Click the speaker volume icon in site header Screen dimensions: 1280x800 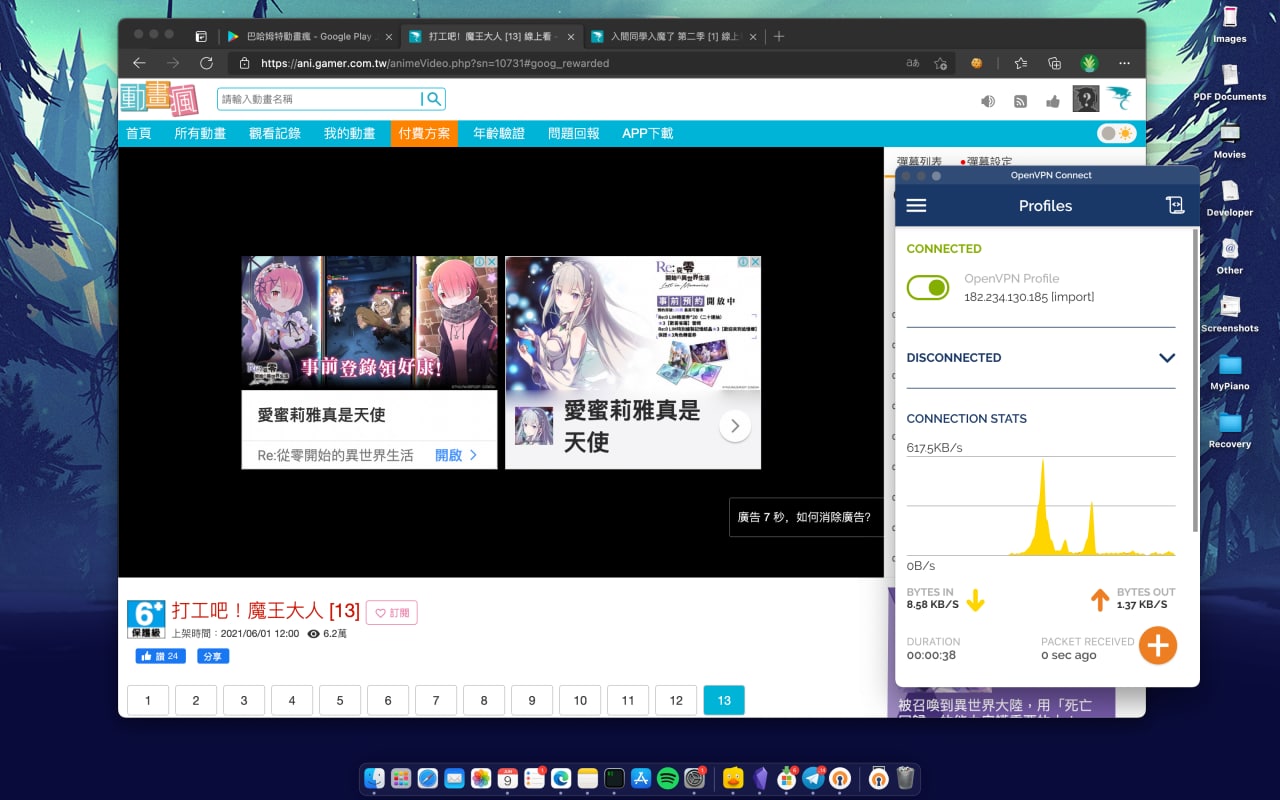(x=988, y=101)
